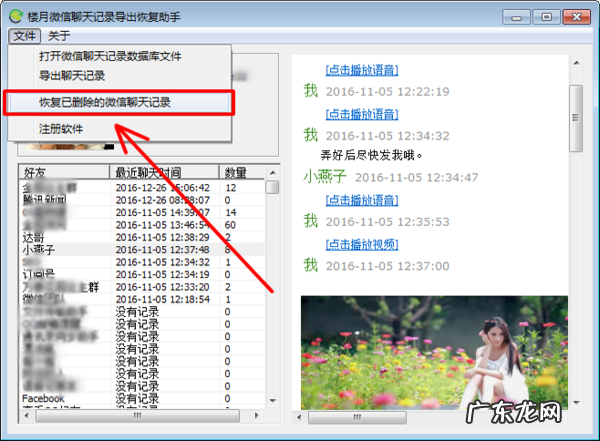Click the 2016-12-26 08:28:07 time cell
The height and width of the screenshot is (441, 600).
(163, 200)
